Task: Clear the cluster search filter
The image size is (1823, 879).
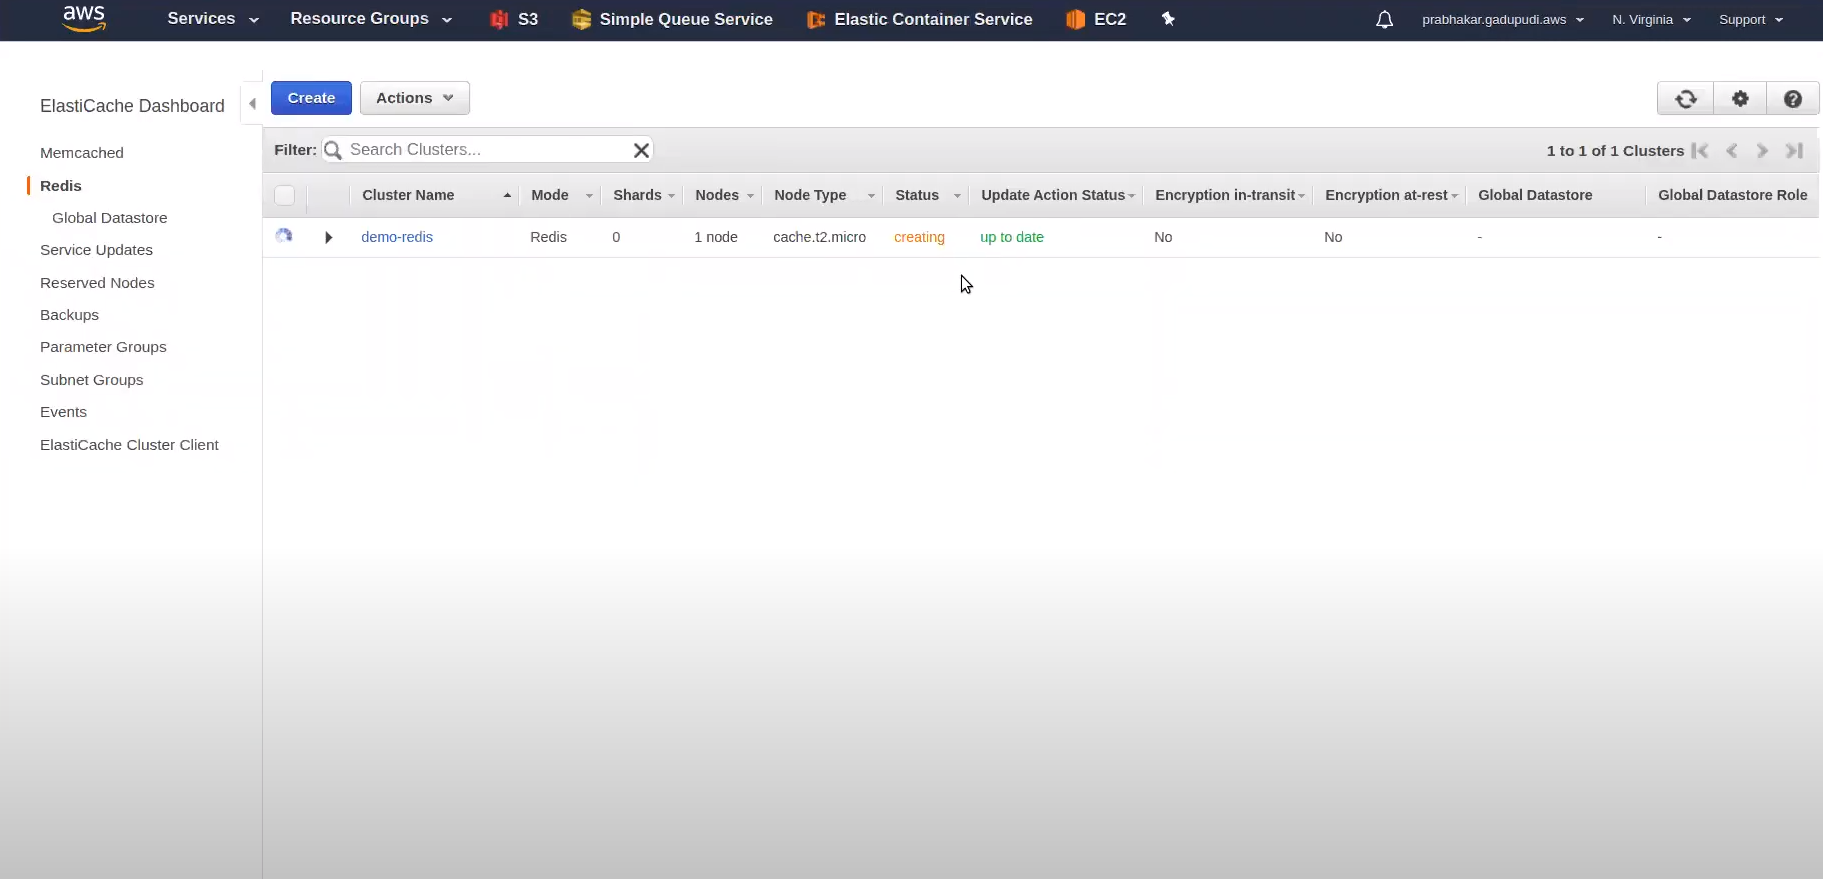Action: tap(642, 150)
